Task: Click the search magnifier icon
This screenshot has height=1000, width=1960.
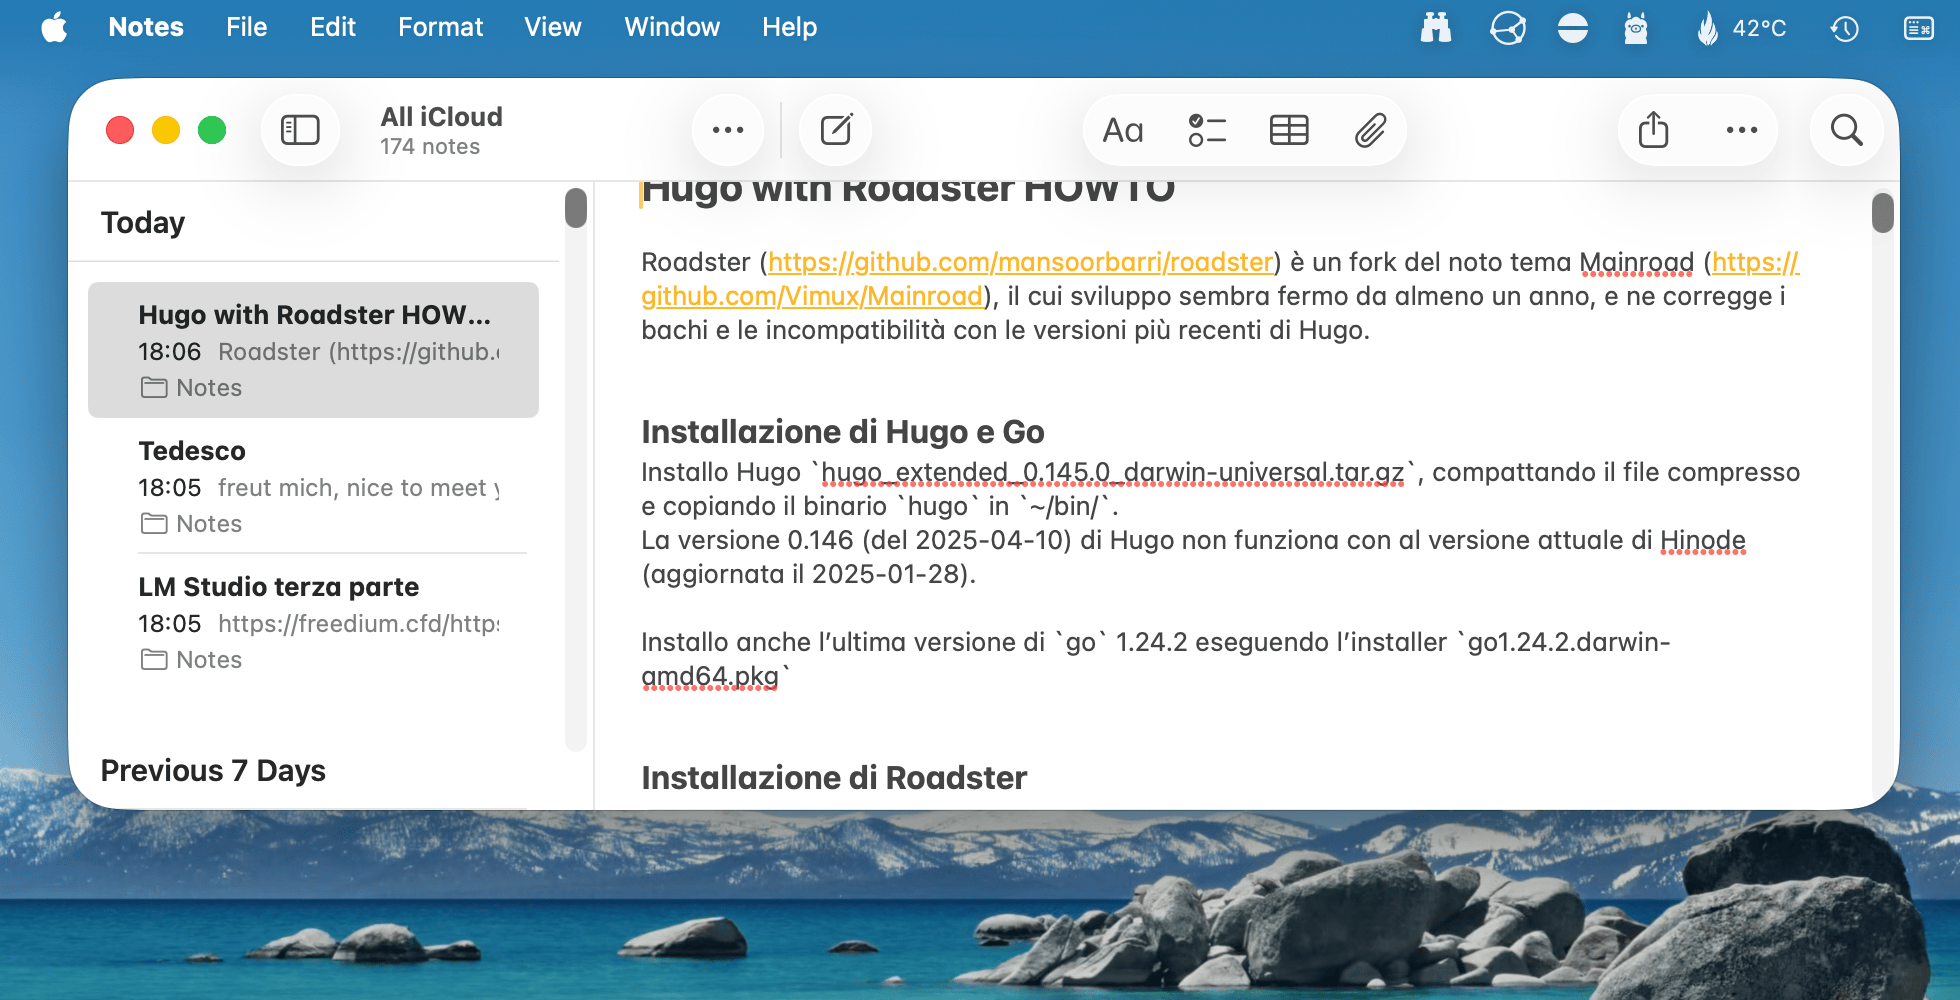Action: 1846,130
